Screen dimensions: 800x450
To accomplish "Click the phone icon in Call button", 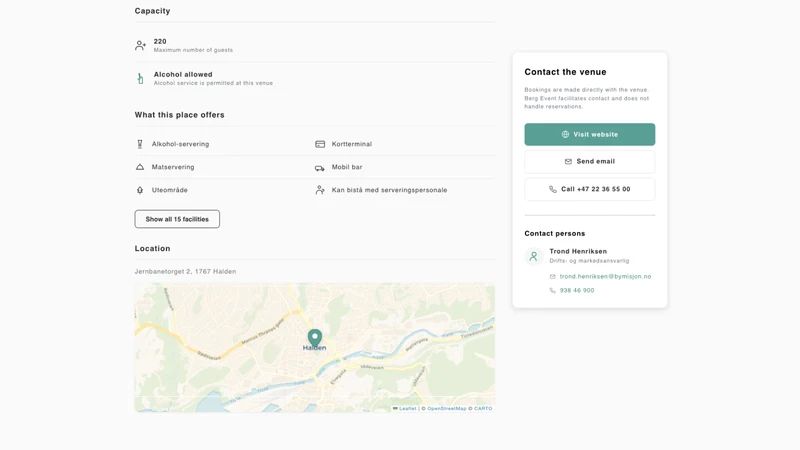I will point(553,189).
